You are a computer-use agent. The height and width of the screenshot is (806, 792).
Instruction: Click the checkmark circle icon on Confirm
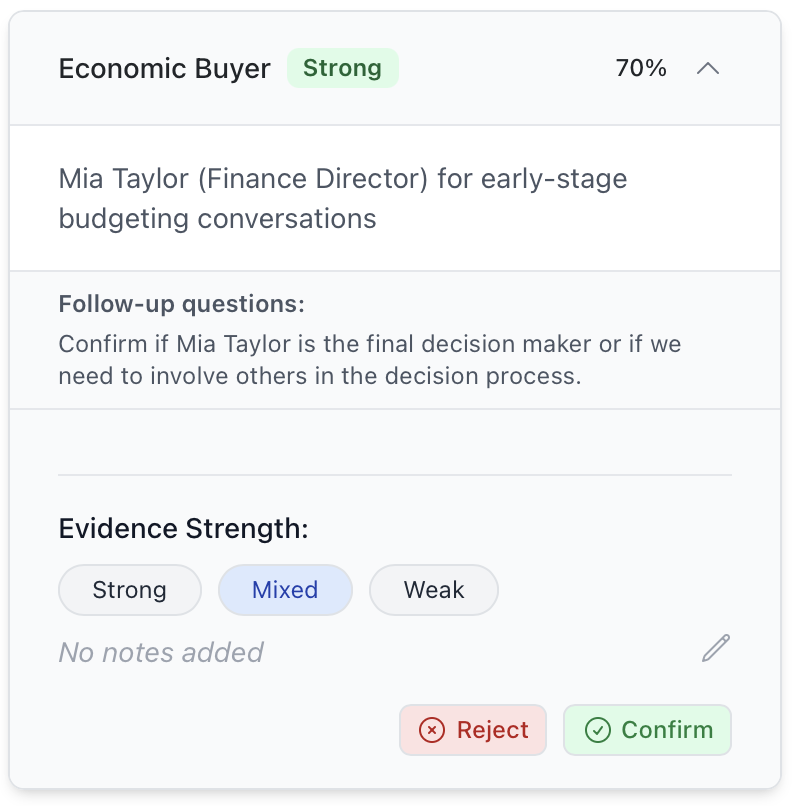(598, 731)
